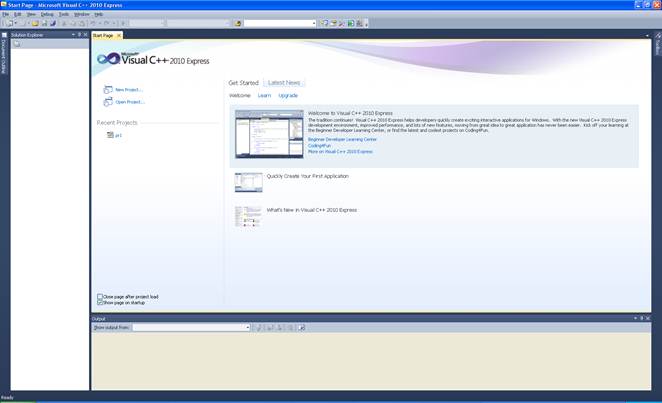Open the Document Outline side tab
The height and width of the screenshot is (403, 662).
(x=4, y=53)
